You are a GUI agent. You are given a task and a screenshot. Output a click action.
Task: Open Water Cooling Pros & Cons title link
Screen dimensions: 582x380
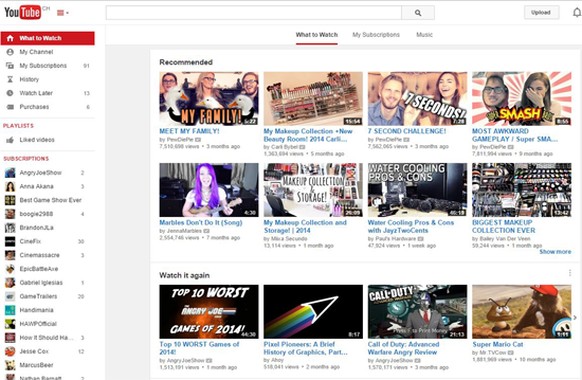[411, 226]
